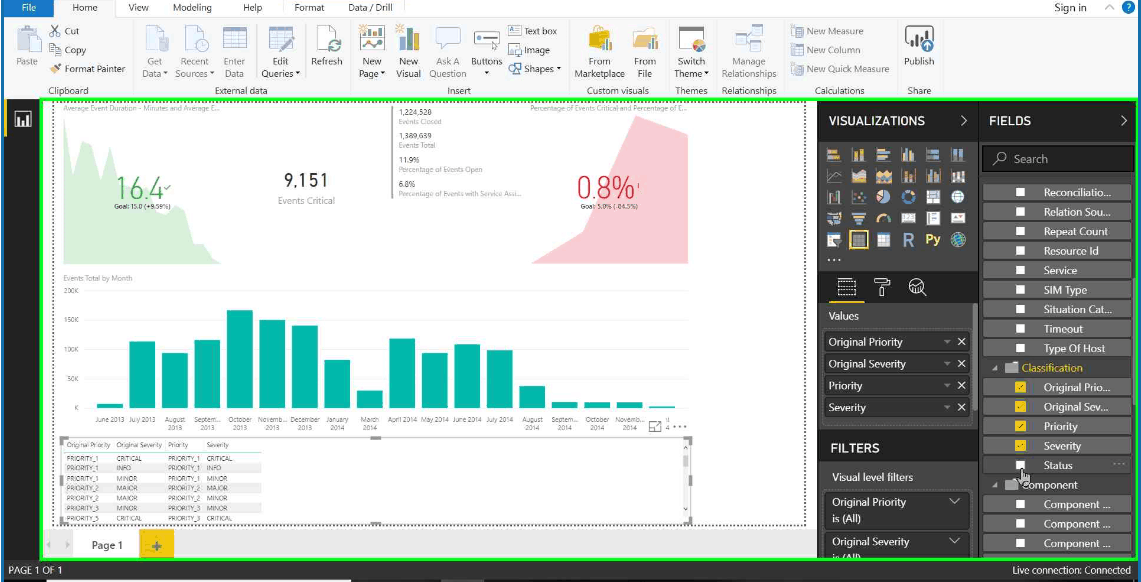
Task: Insert a Text box
Action: pos(533,31)
